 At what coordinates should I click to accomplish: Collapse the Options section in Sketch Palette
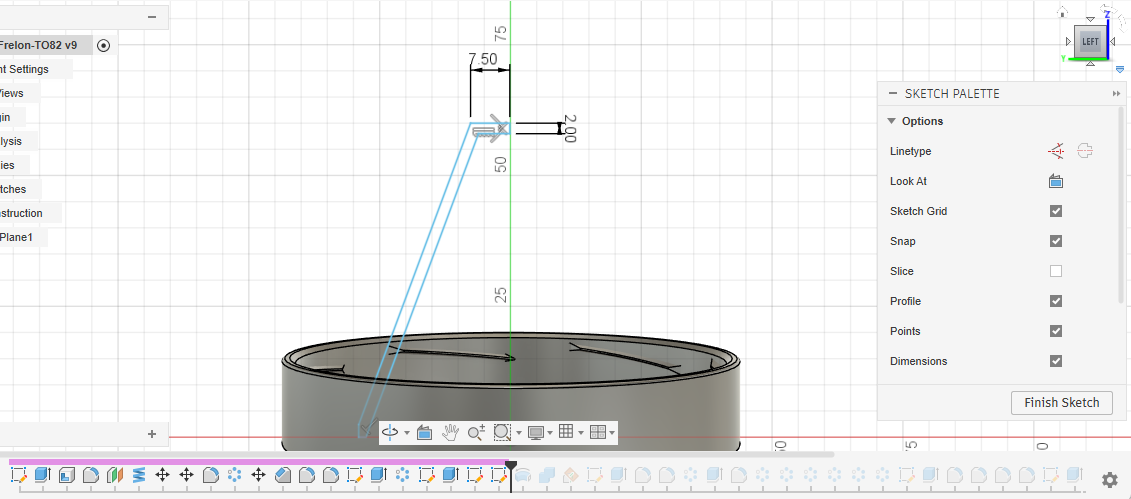(891, 121)
